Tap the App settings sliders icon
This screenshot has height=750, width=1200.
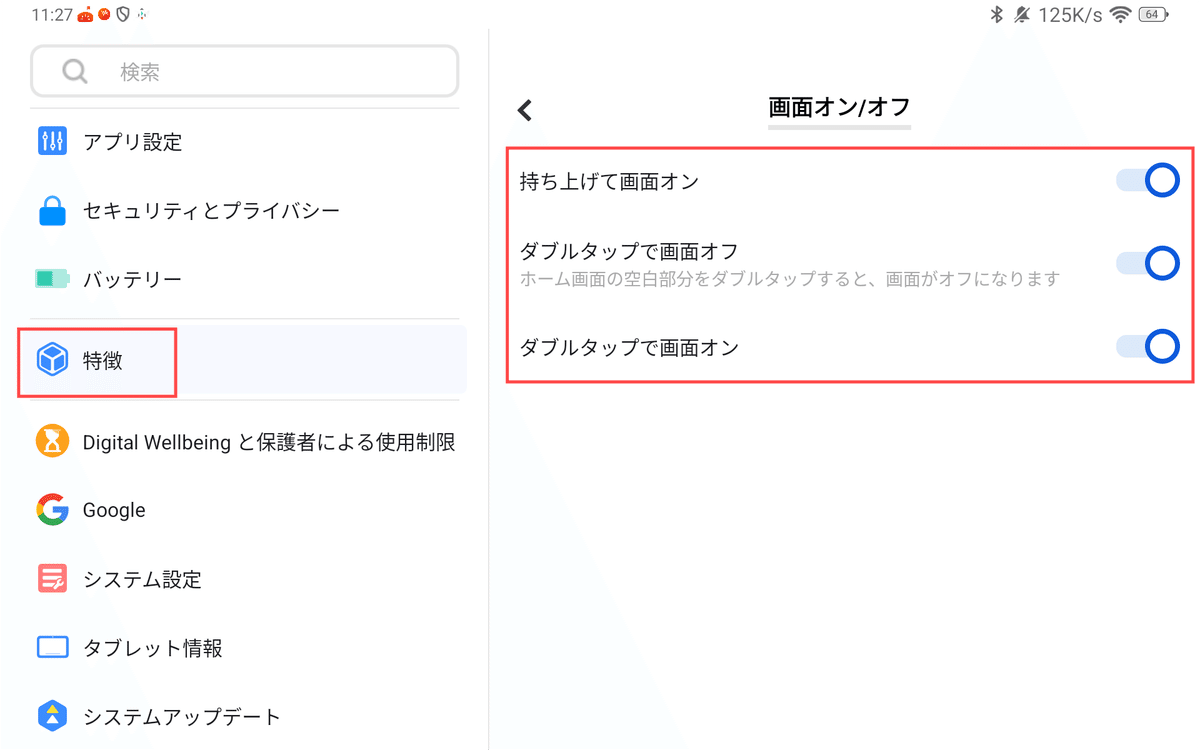(x=52, y=141)
